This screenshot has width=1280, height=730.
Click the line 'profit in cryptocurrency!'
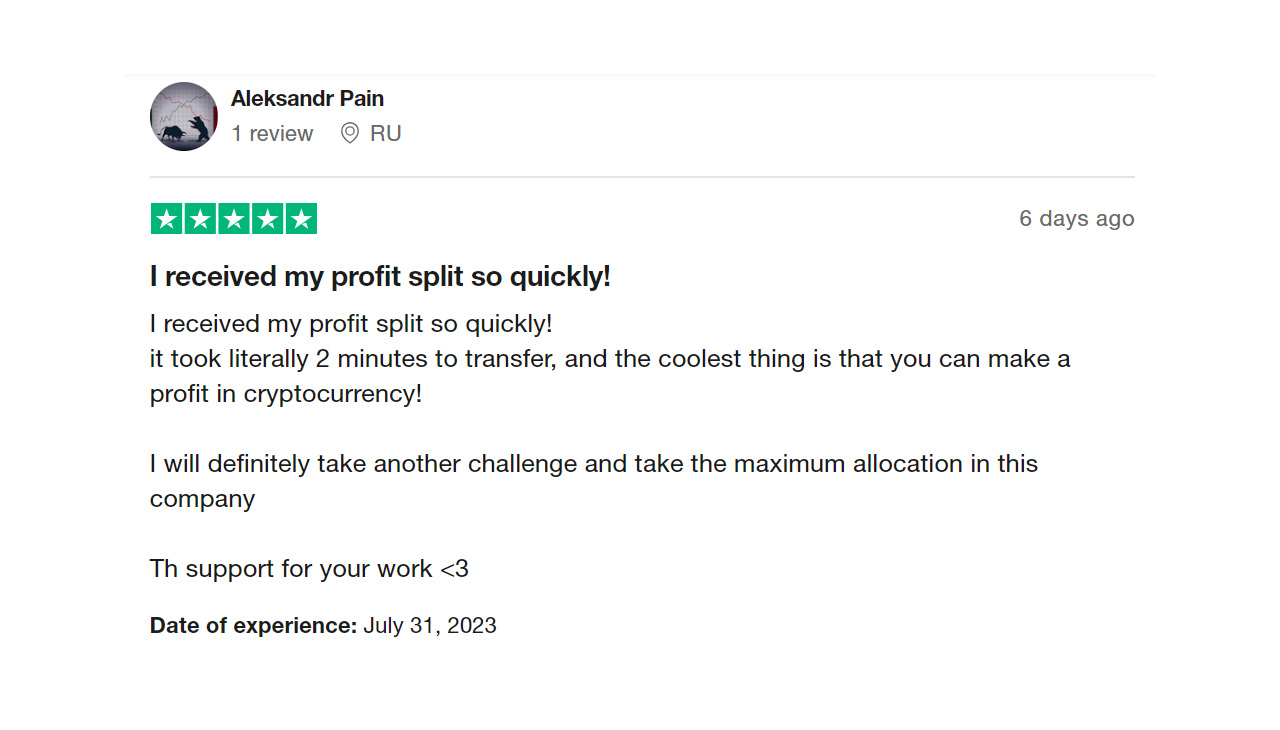click(x=286, y=394)
